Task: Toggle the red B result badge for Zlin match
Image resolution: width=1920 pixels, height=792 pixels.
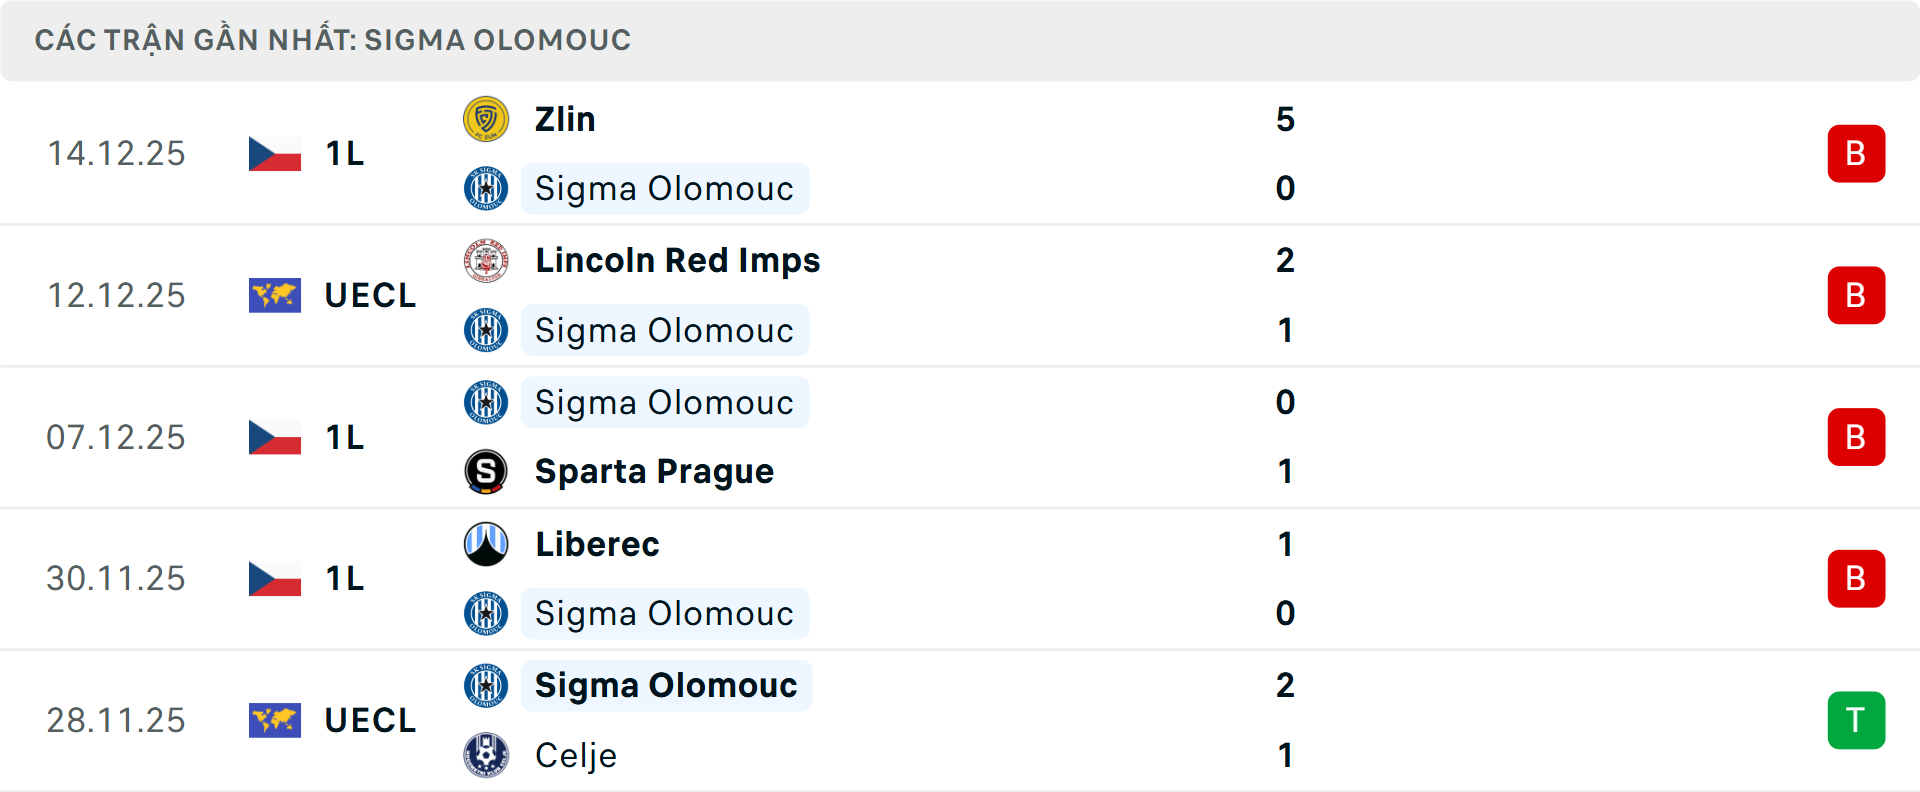Action: 1856,153
